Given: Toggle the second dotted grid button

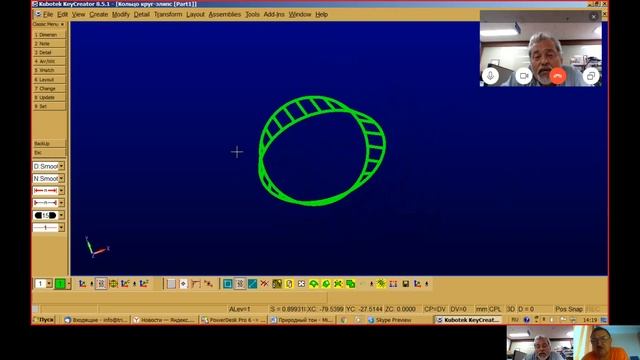Looking at the screenshot, I should [240, 284].
